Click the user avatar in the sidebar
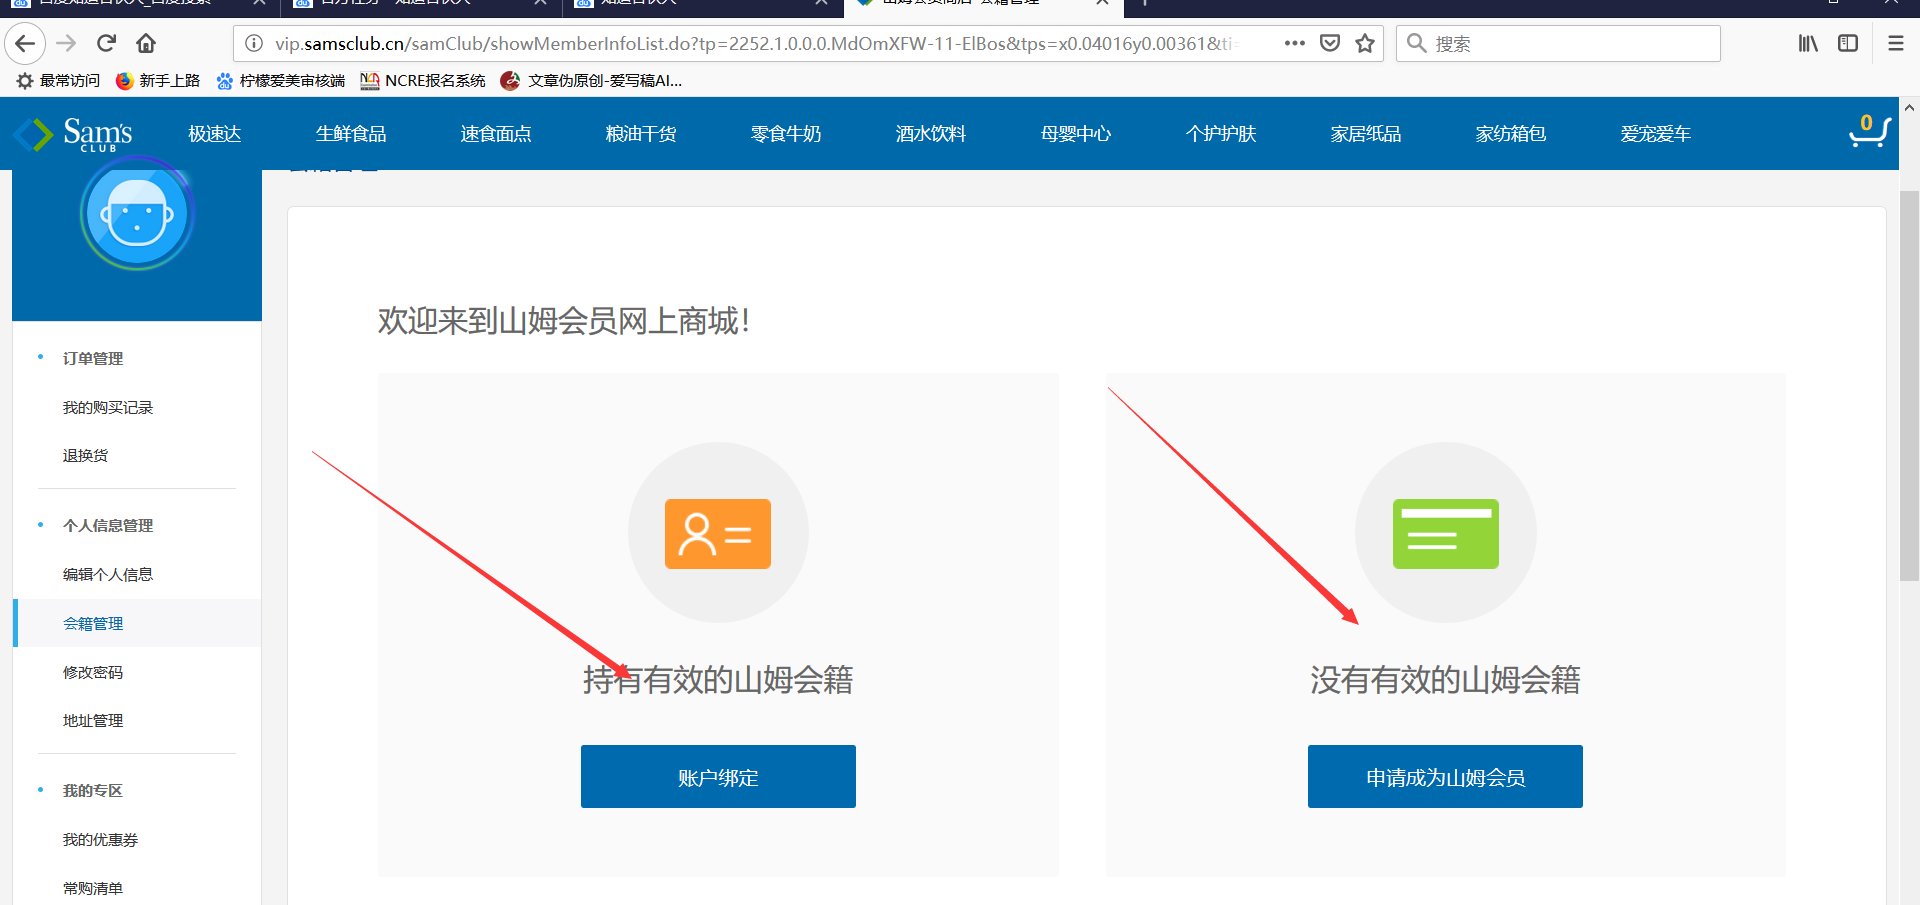 137,213
